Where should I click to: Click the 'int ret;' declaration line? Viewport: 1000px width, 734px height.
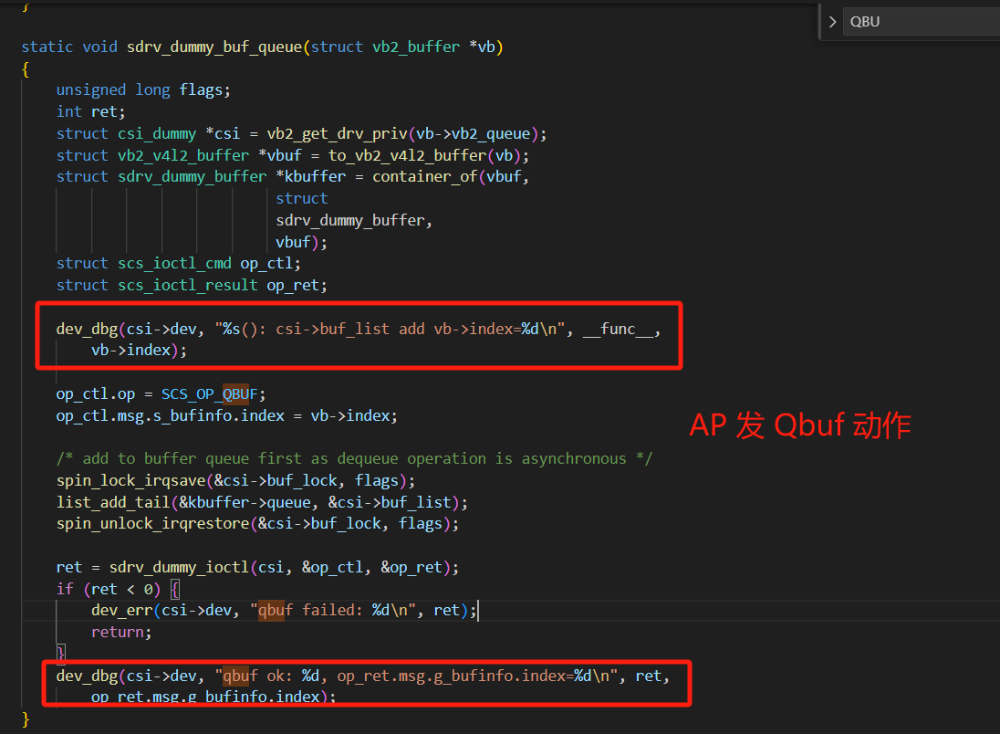coord(91,112)
